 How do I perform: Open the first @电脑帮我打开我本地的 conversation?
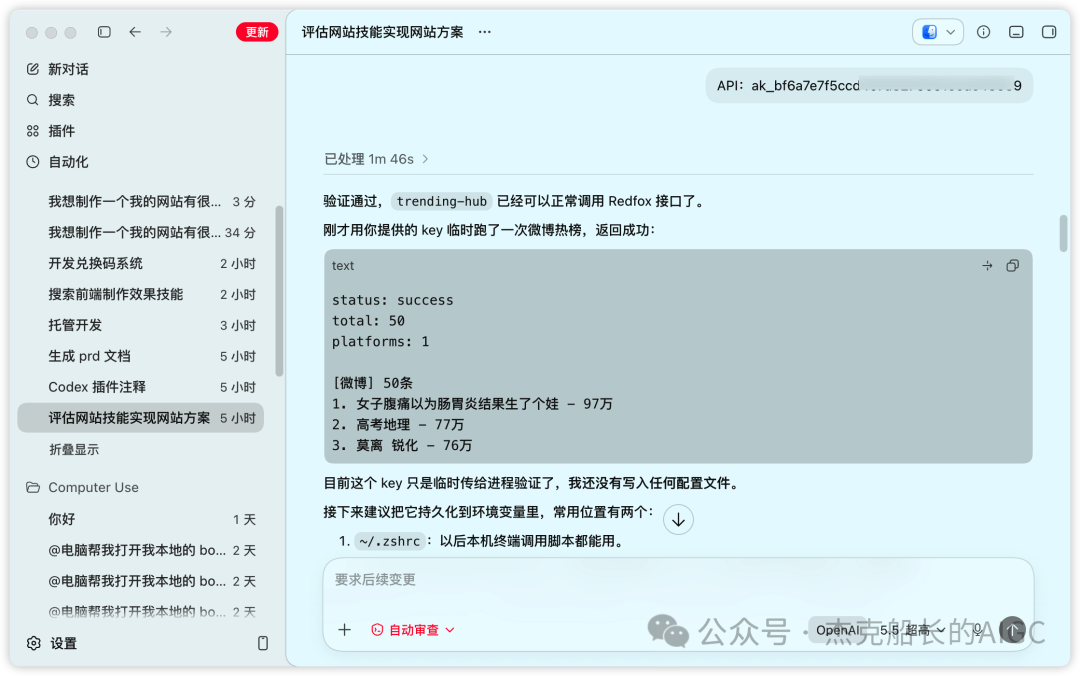coord(141,550)
